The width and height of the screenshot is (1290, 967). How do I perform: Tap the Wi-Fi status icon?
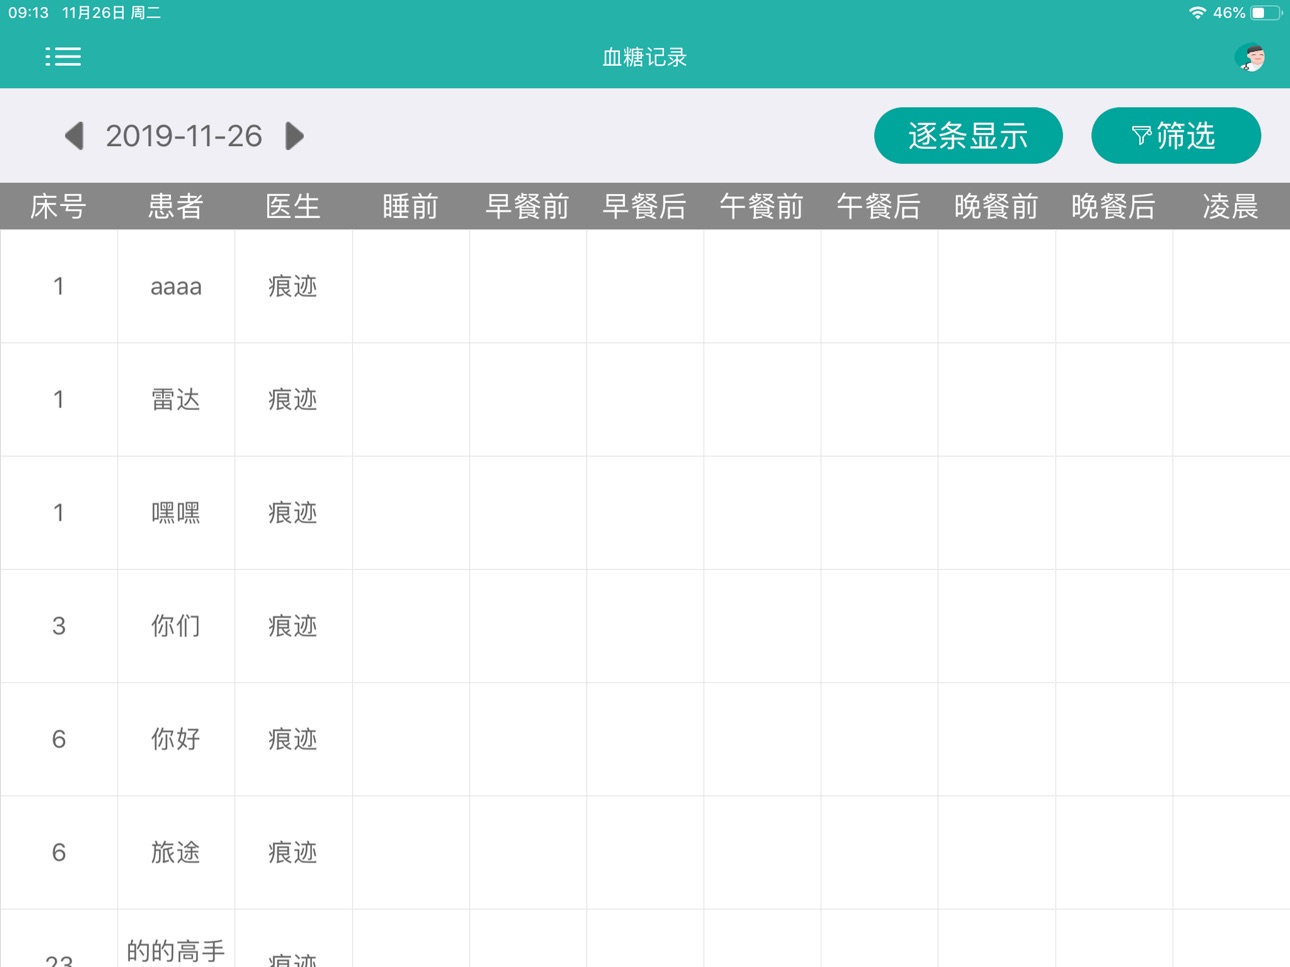(x=1197, y=13)
